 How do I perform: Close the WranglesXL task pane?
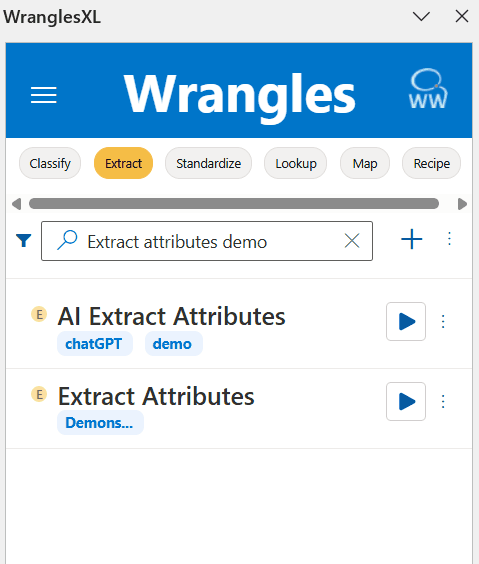[462, 16]
